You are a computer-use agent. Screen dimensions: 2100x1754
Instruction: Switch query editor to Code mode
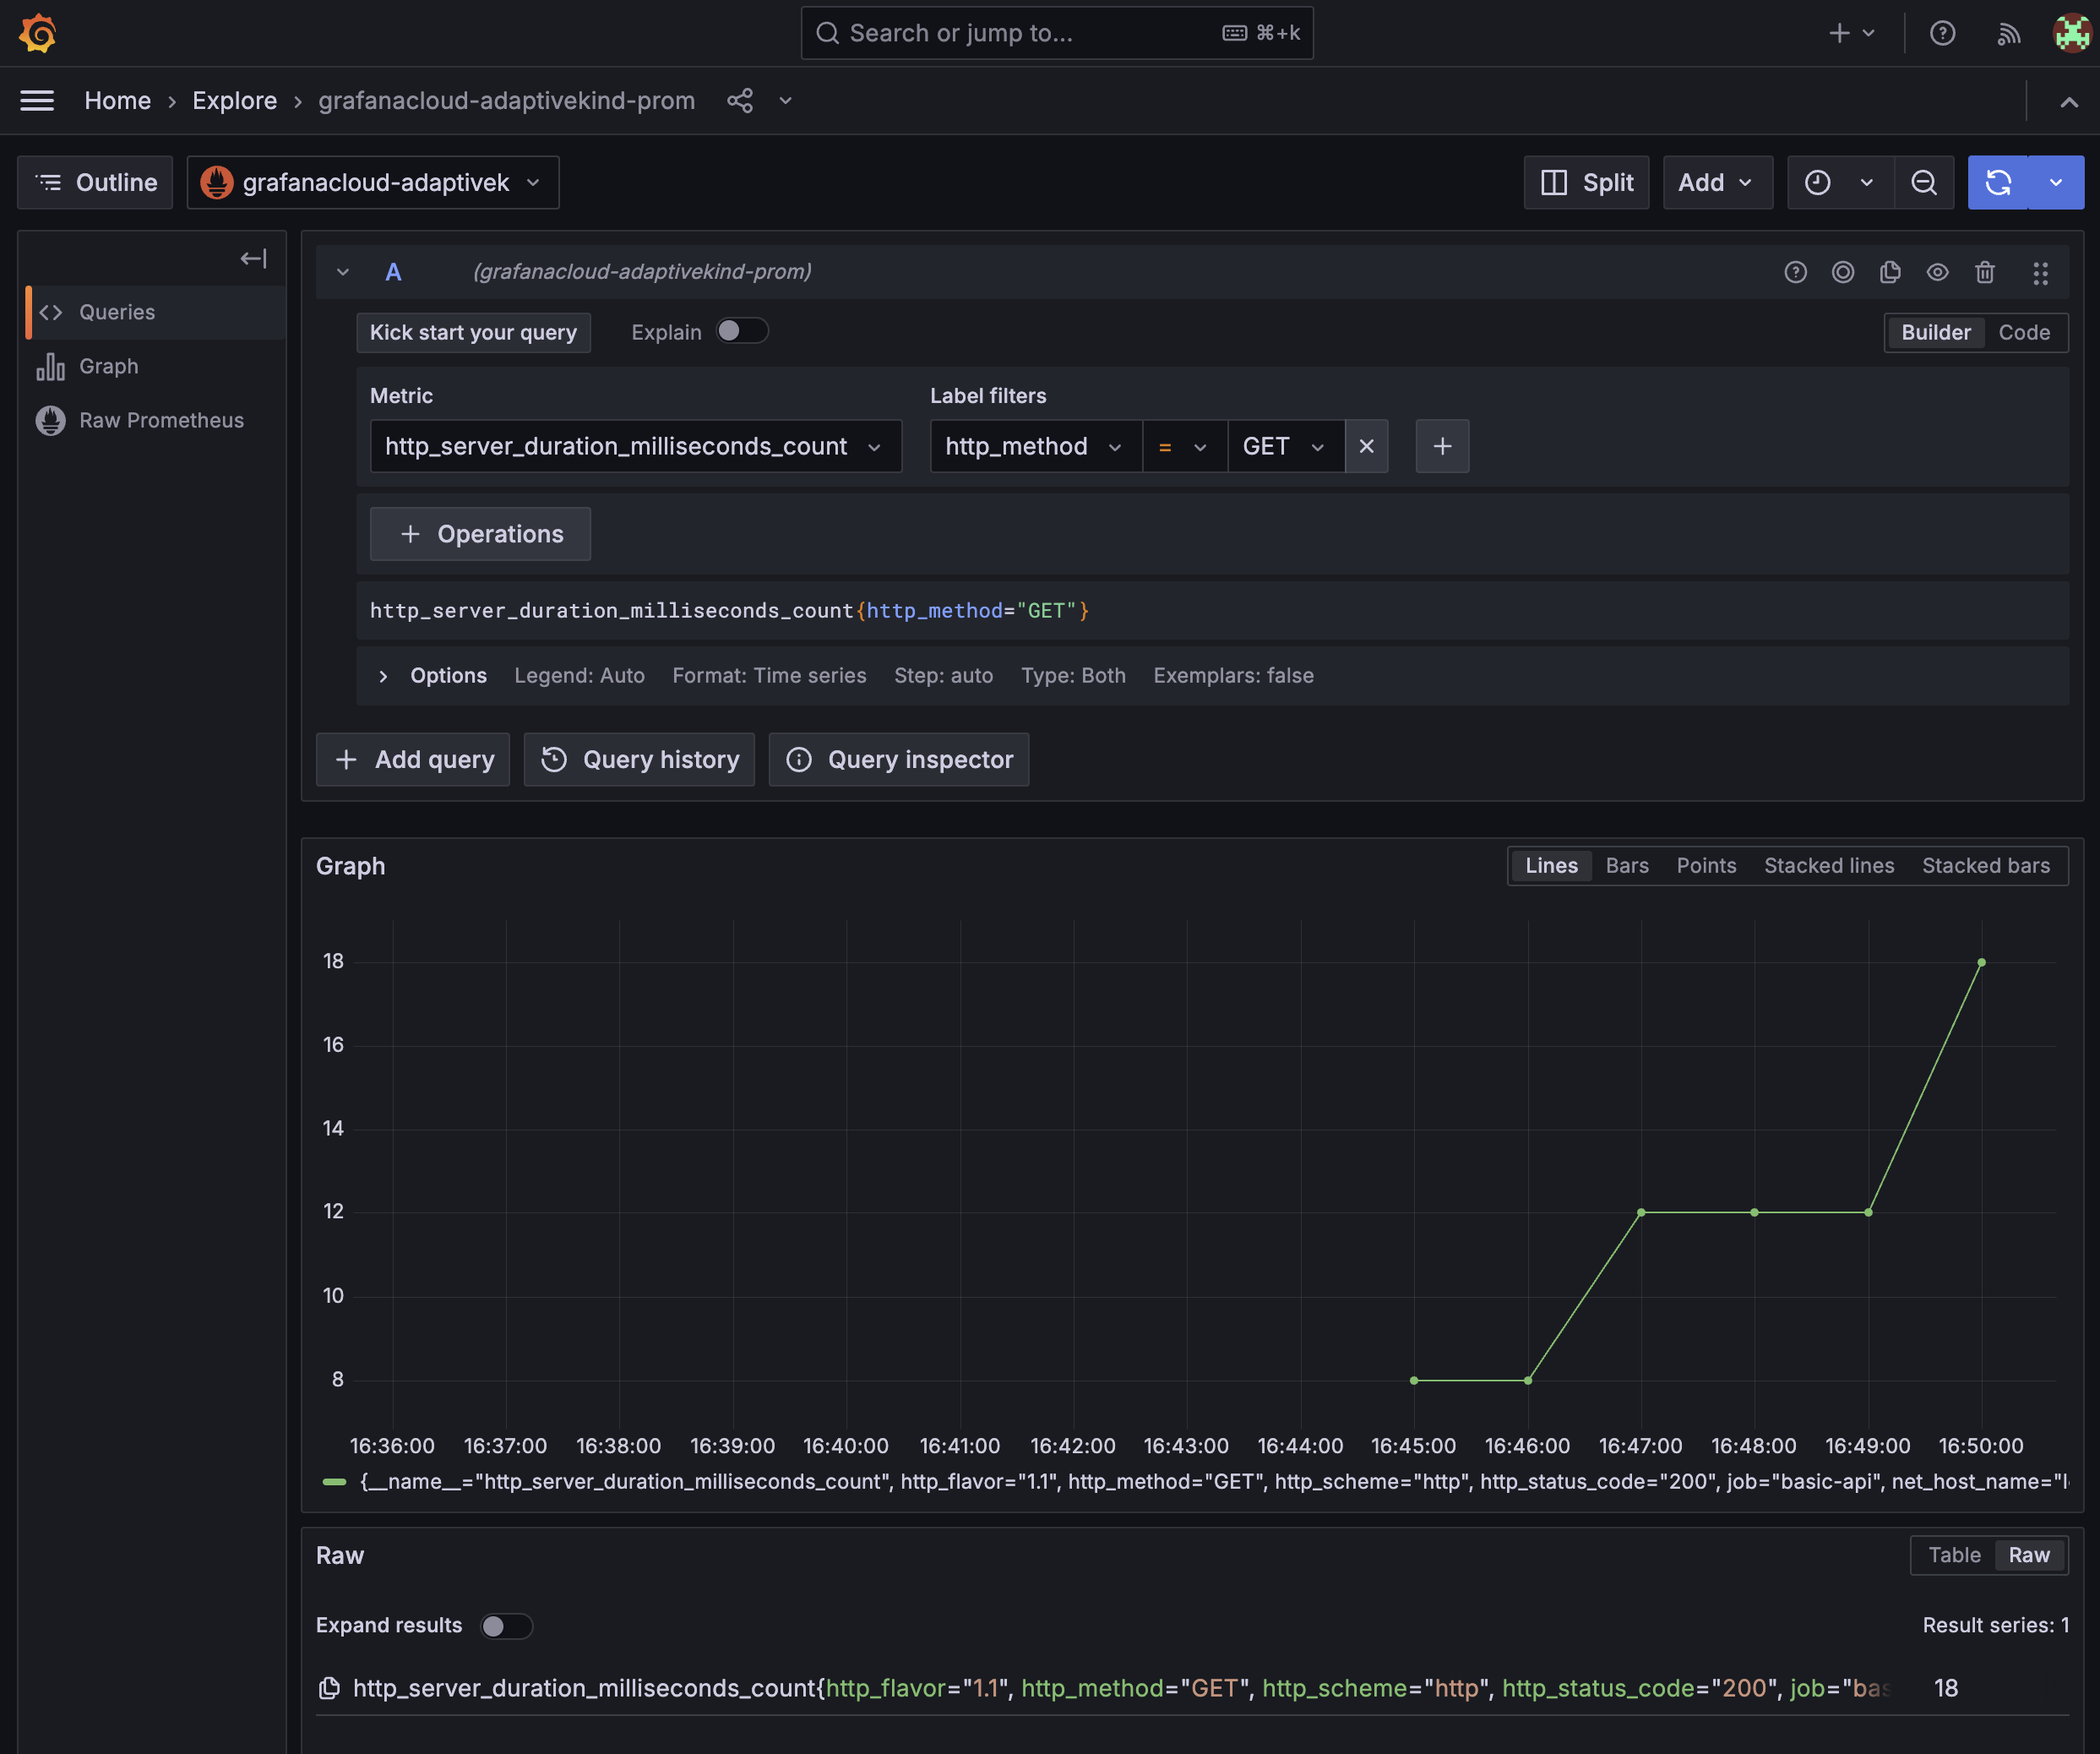tap(2024, 332)
